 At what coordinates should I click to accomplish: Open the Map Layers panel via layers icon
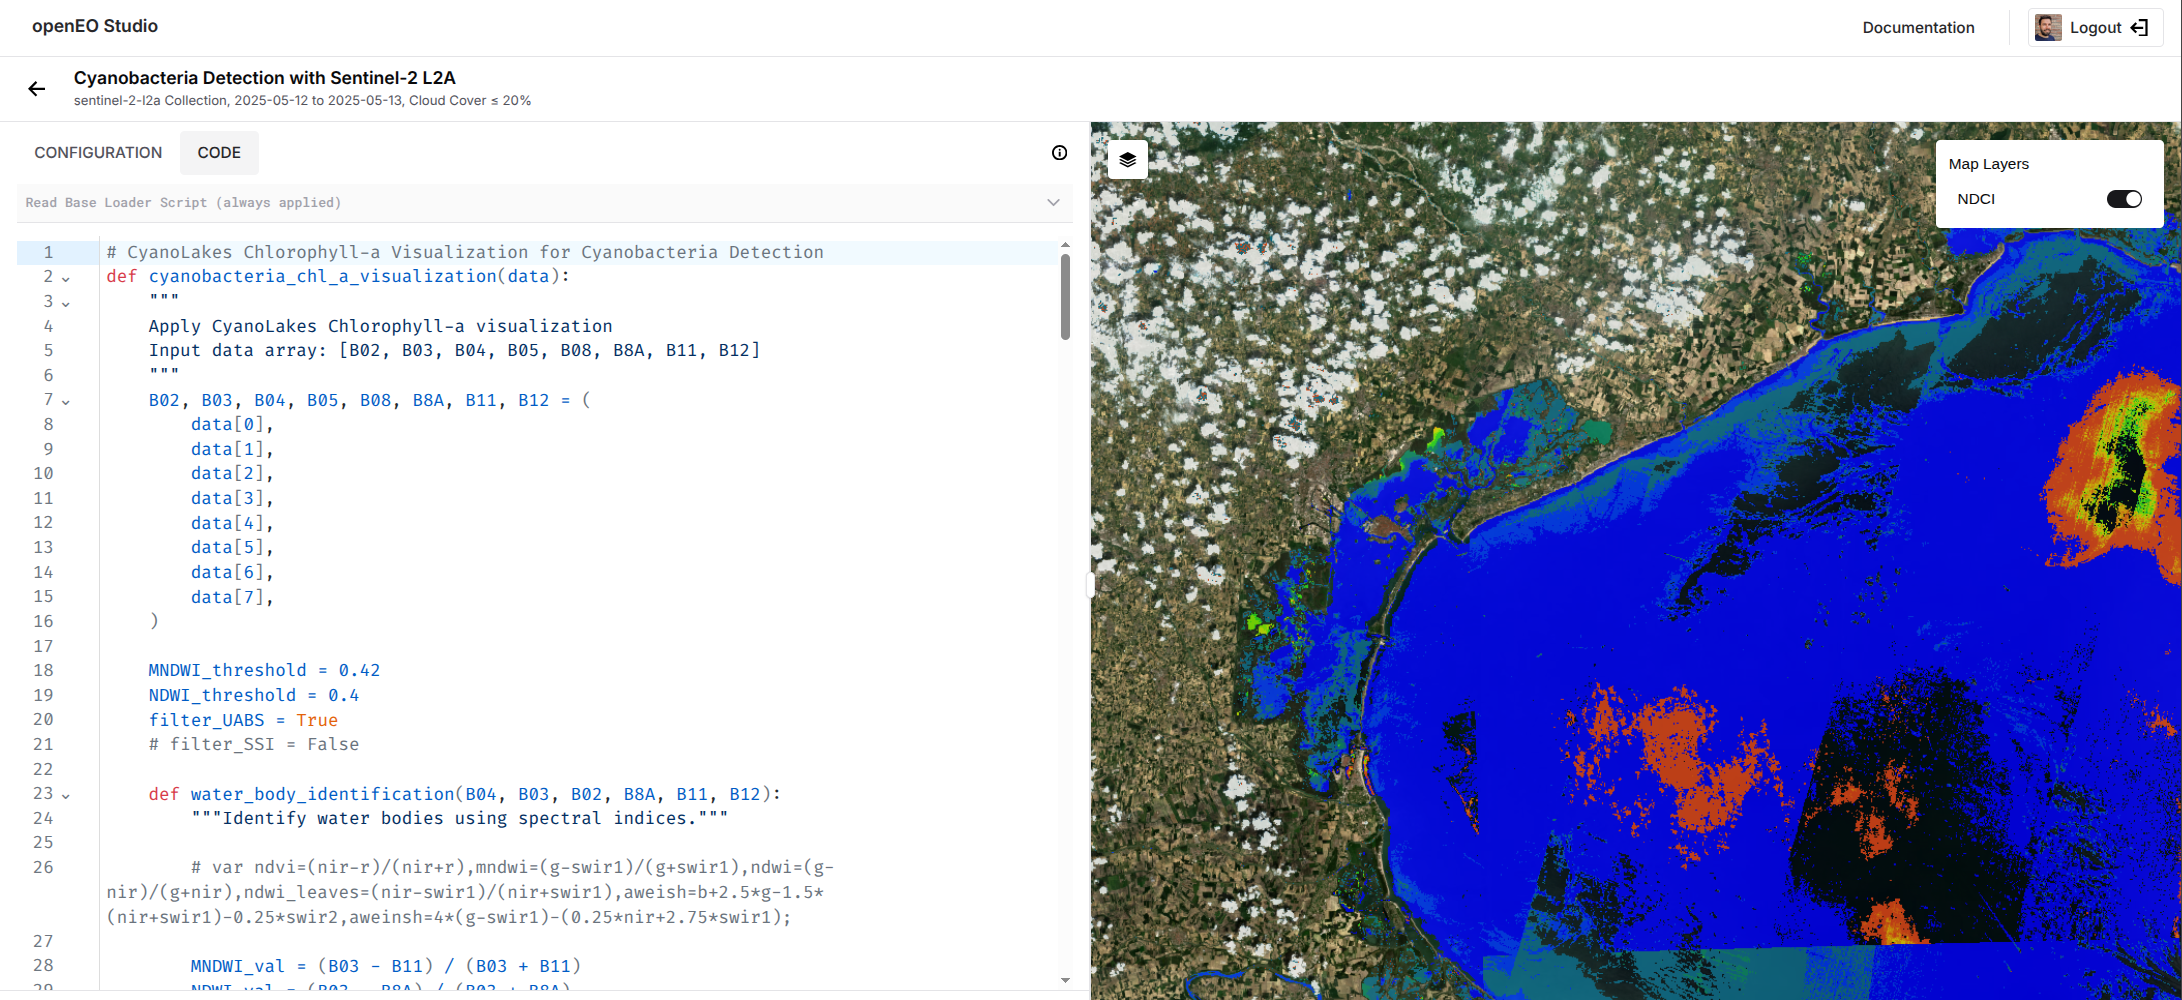[1128, 159]
